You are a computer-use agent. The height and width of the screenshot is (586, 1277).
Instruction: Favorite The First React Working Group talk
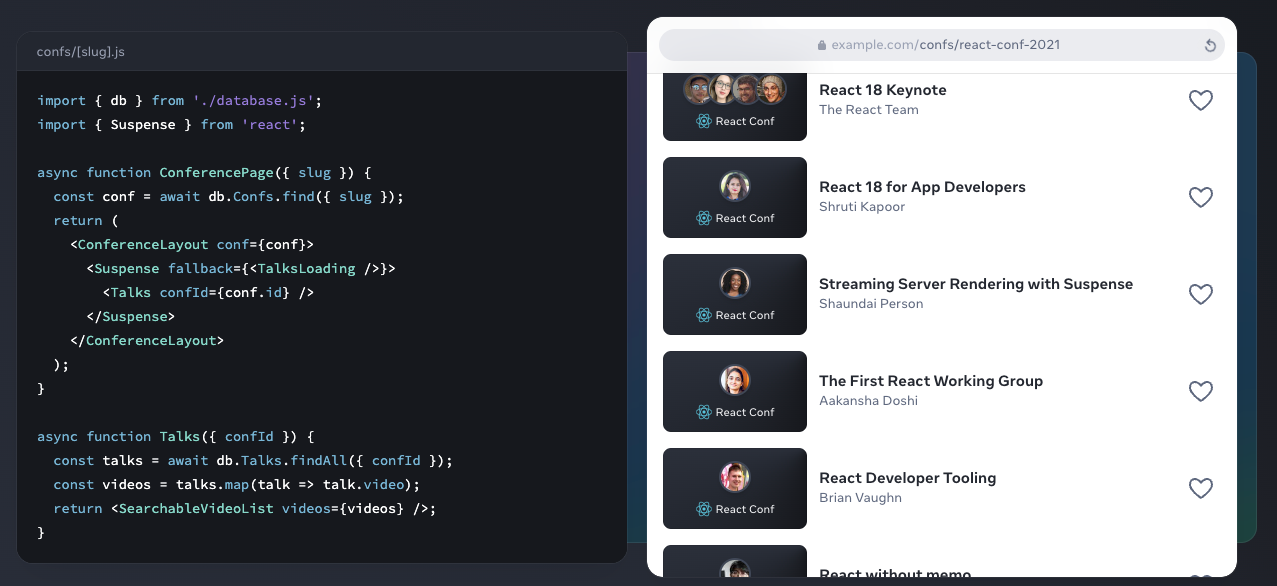(1200, 391)
